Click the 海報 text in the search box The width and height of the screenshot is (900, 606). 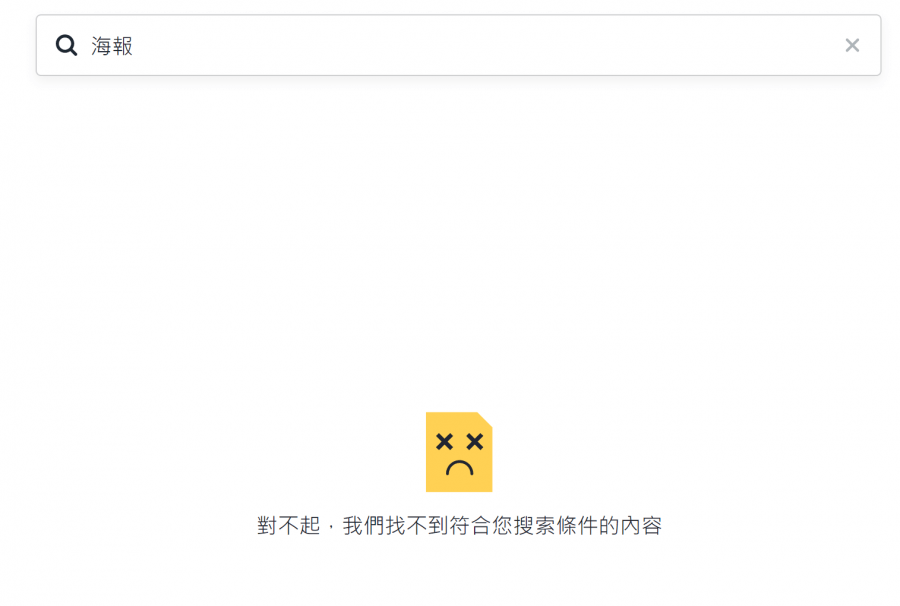112,46
